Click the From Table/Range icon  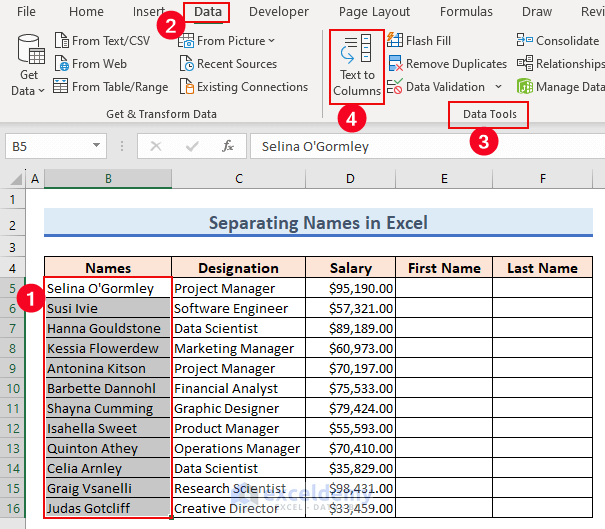click(61, 86)
